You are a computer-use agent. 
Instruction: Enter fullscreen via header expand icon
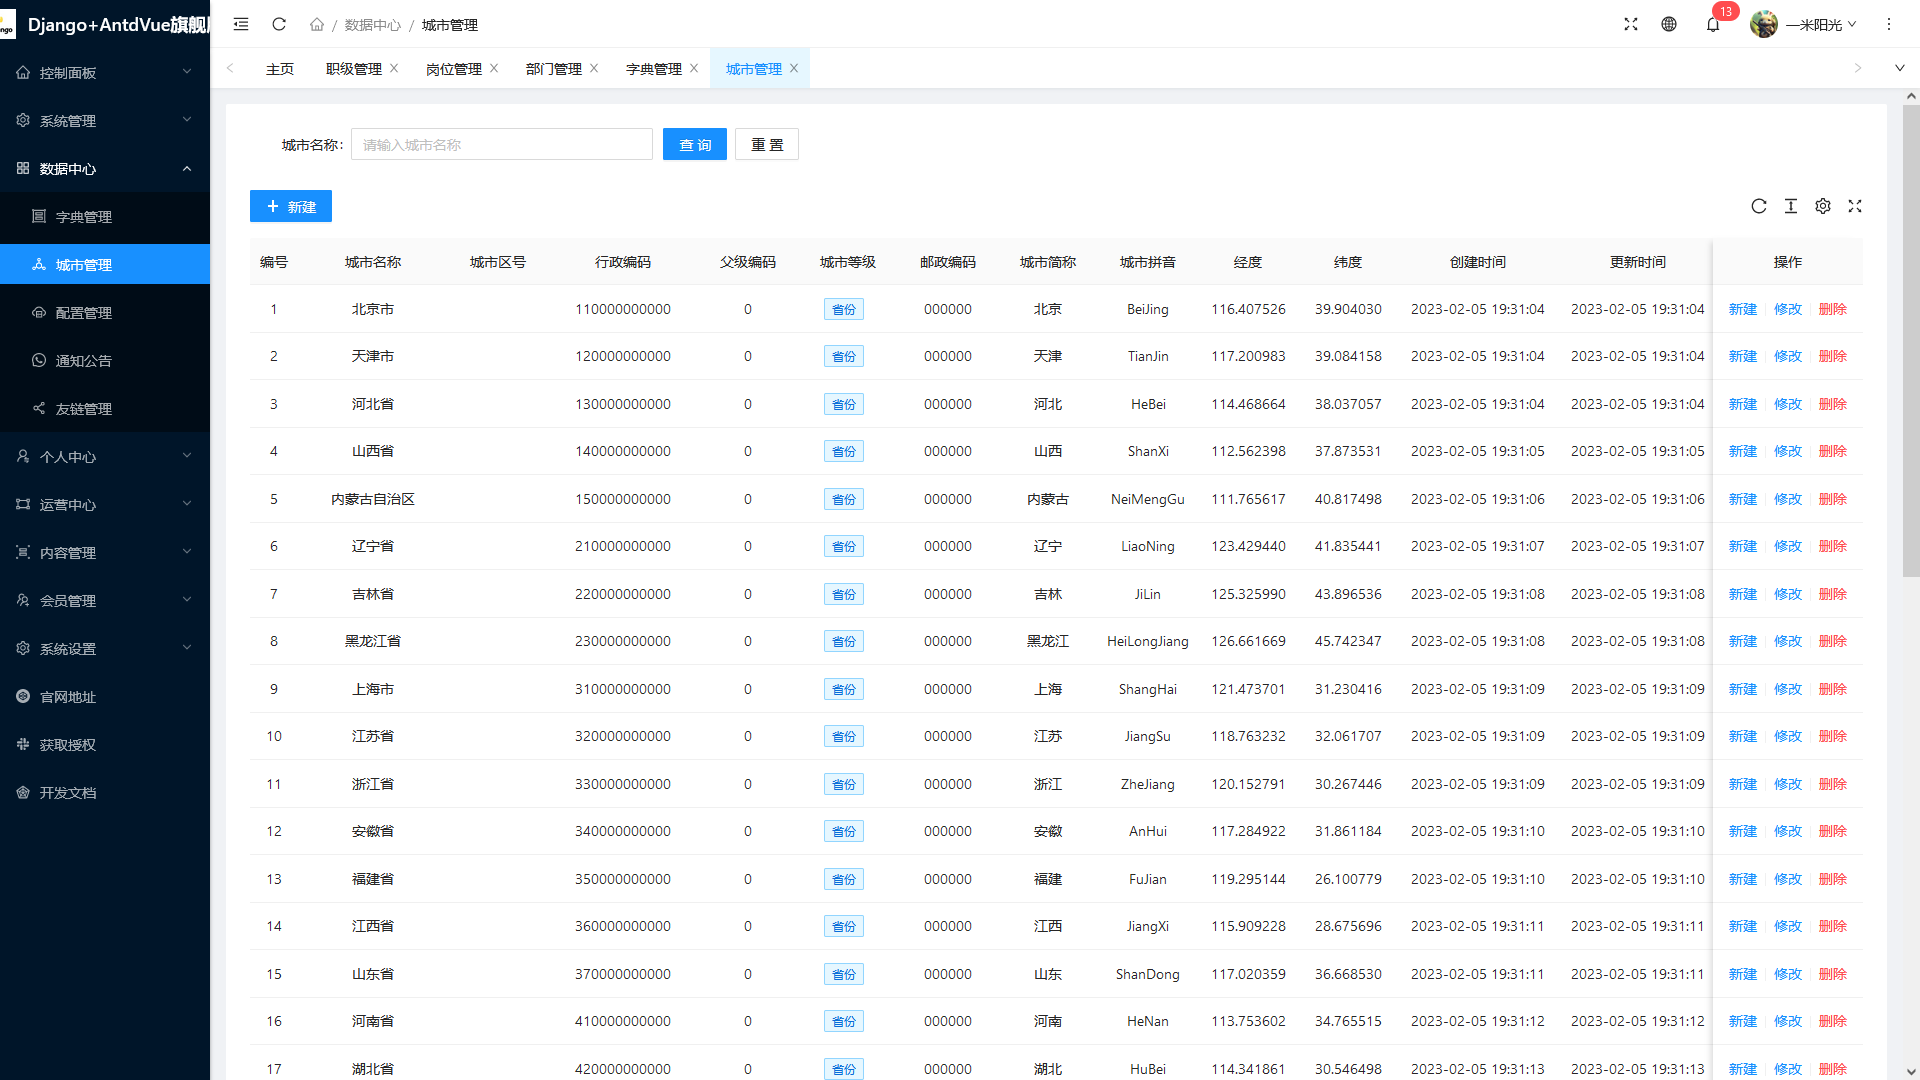click(x=1631, y=24)
